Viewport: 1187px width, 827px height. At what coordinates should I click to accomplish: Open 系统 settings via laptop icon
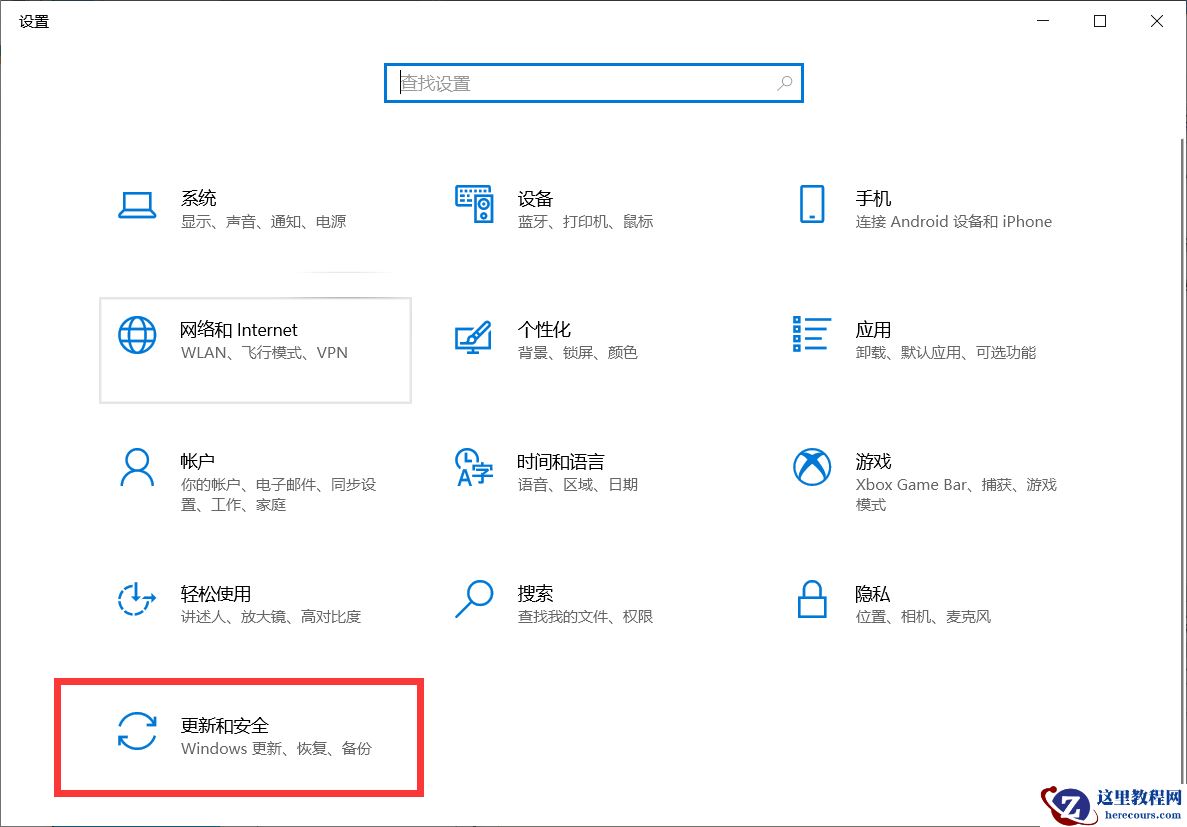[x=137, y=204]
